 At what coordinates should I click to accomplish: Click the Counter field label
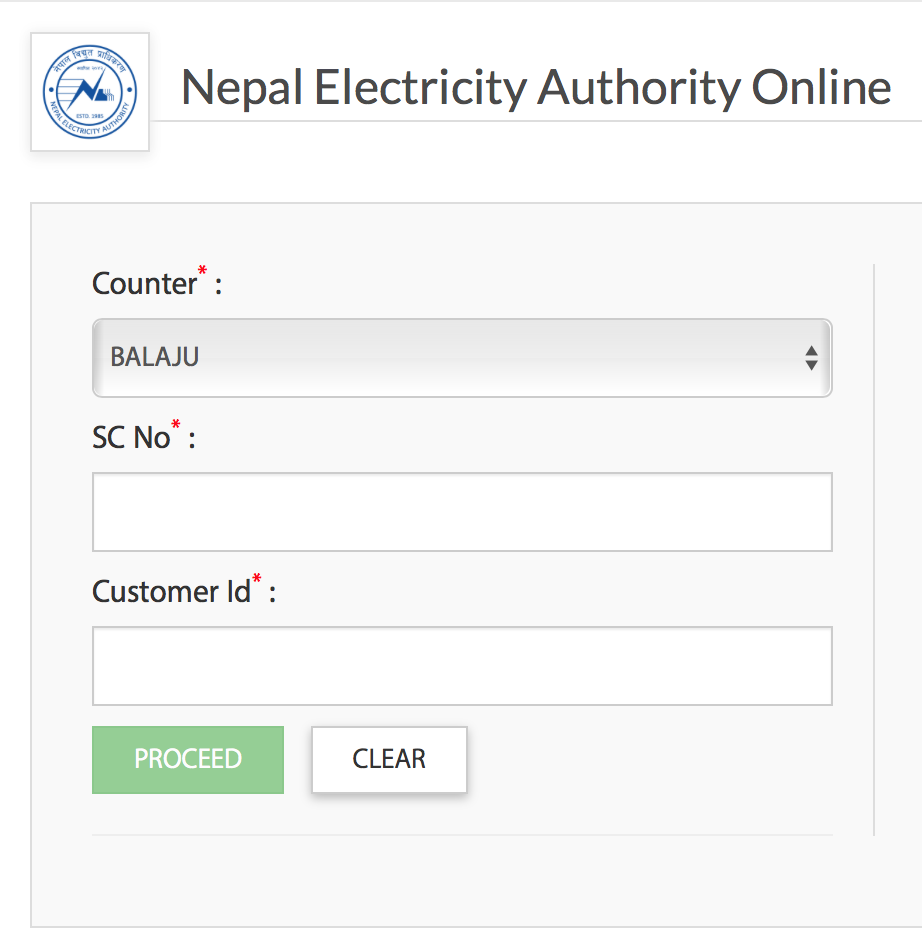tap(144, 284)
